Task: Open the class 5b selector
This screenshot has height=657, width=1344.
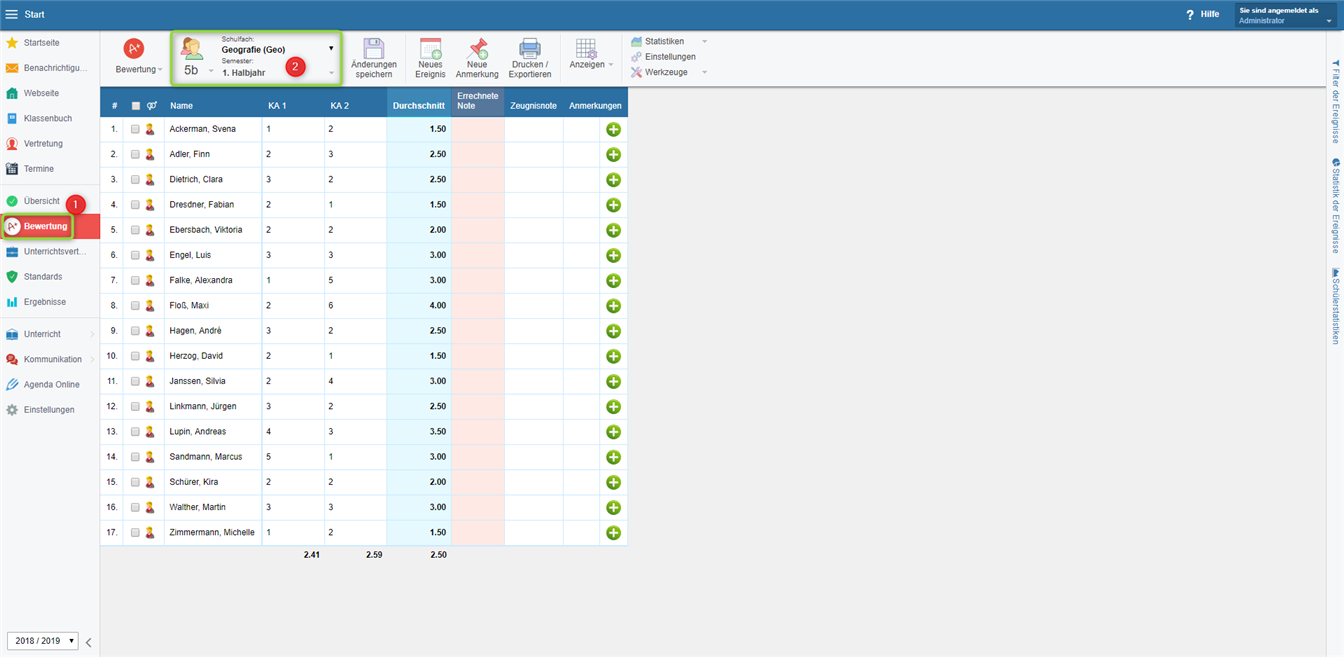Action: tap(196, 59)
